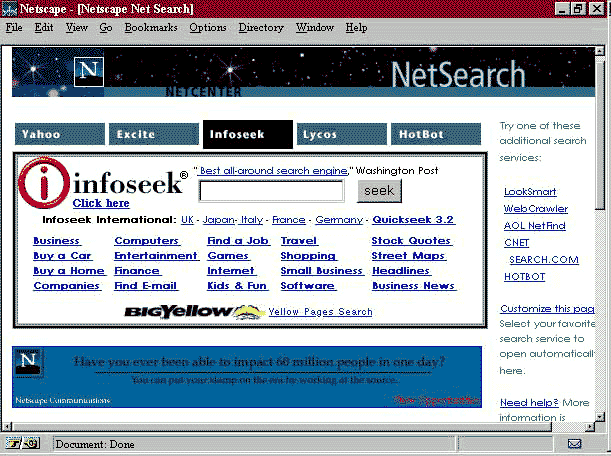Select the Infoseek search tab
Viewport: 611px width, 456px height.
248,134
